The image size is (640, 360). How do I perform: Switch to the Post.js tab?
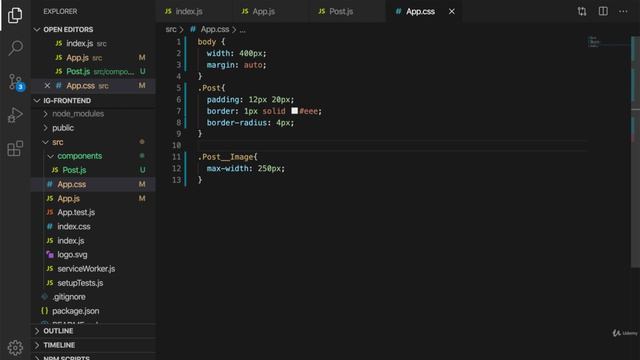coord(347,11)
